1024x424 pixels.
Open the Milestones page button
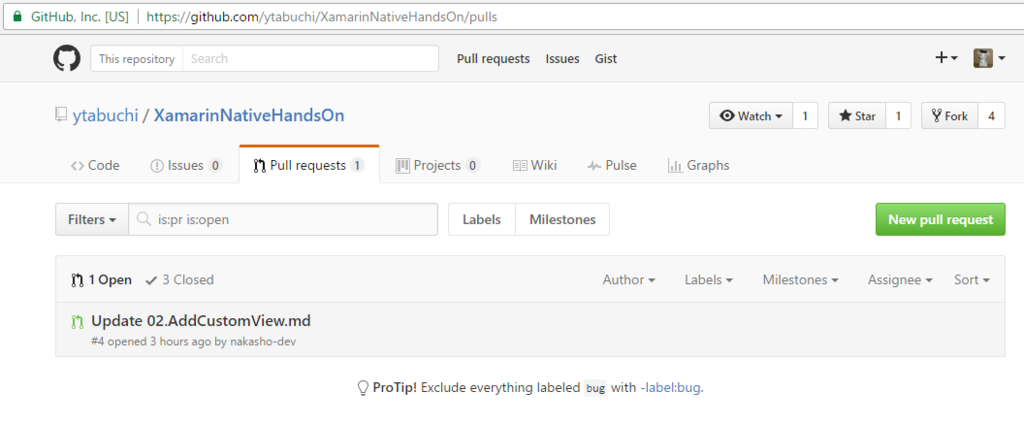pos(562,220)
